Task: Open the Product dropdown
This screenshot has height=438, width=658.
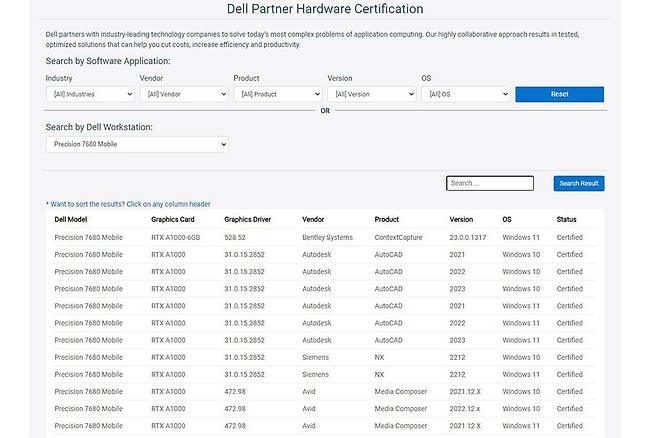Action: (x=277, y=94)
